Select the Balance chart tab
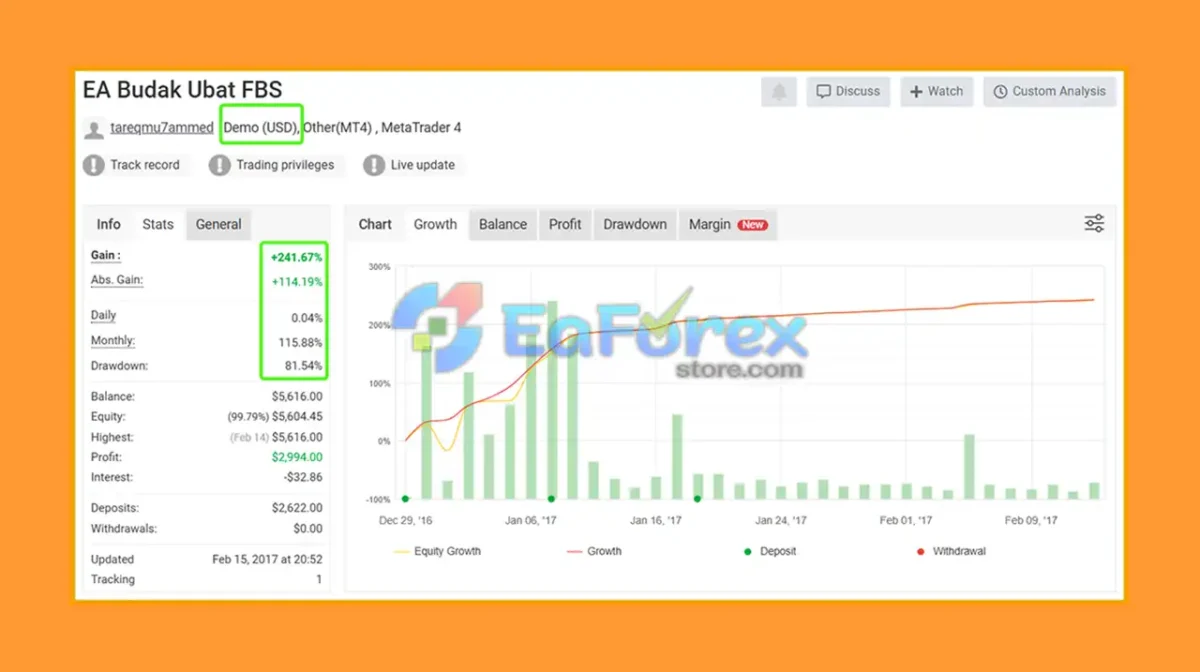Screen dimensions: 1200x672 [x=503, y=224]
